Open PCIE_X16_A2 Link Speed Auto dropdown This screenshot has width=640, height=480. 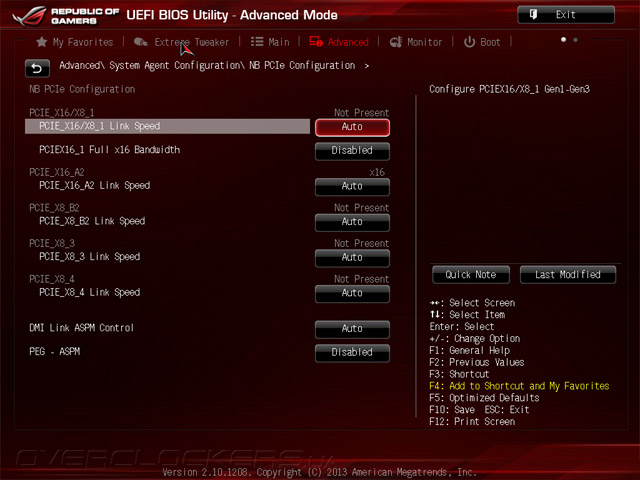click(352, 187)
